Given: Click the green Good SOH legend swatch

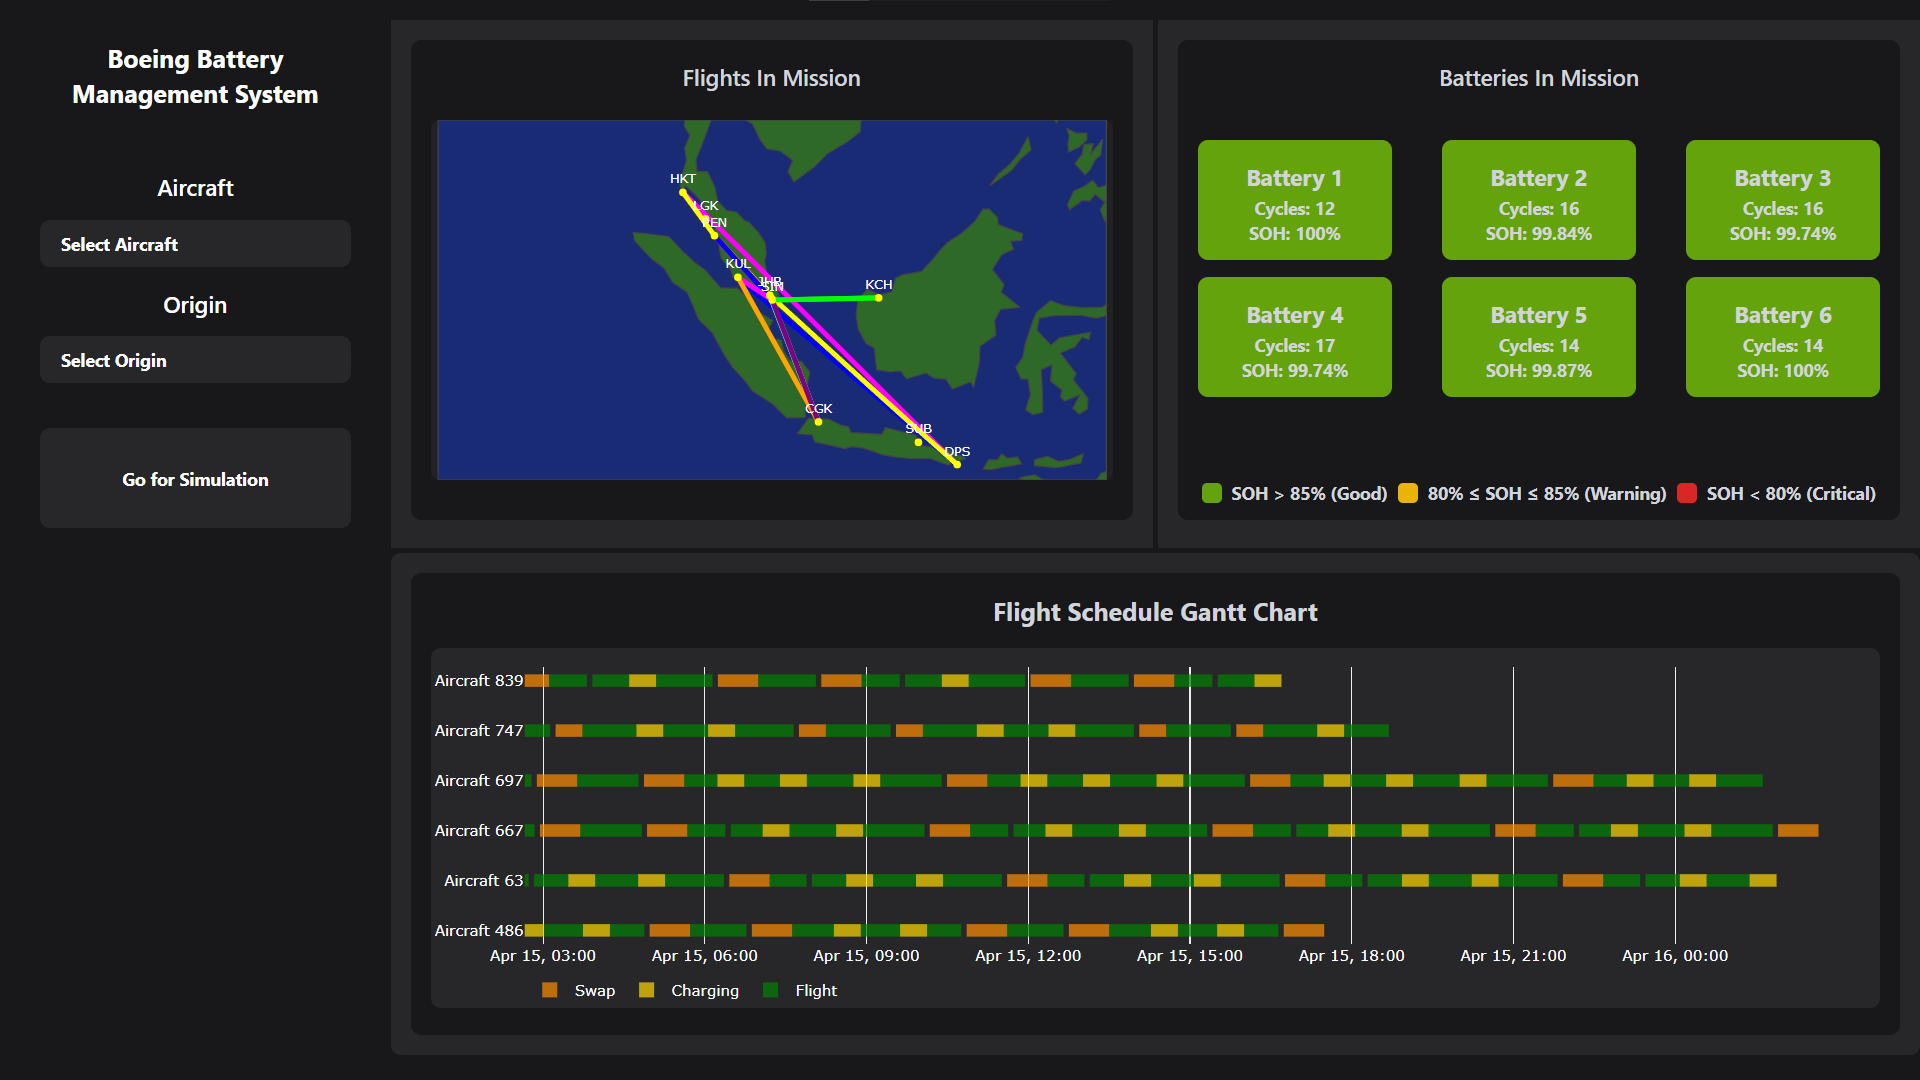Looking at the screenshot, I should pyautogui.click(x=1211, y=493).
